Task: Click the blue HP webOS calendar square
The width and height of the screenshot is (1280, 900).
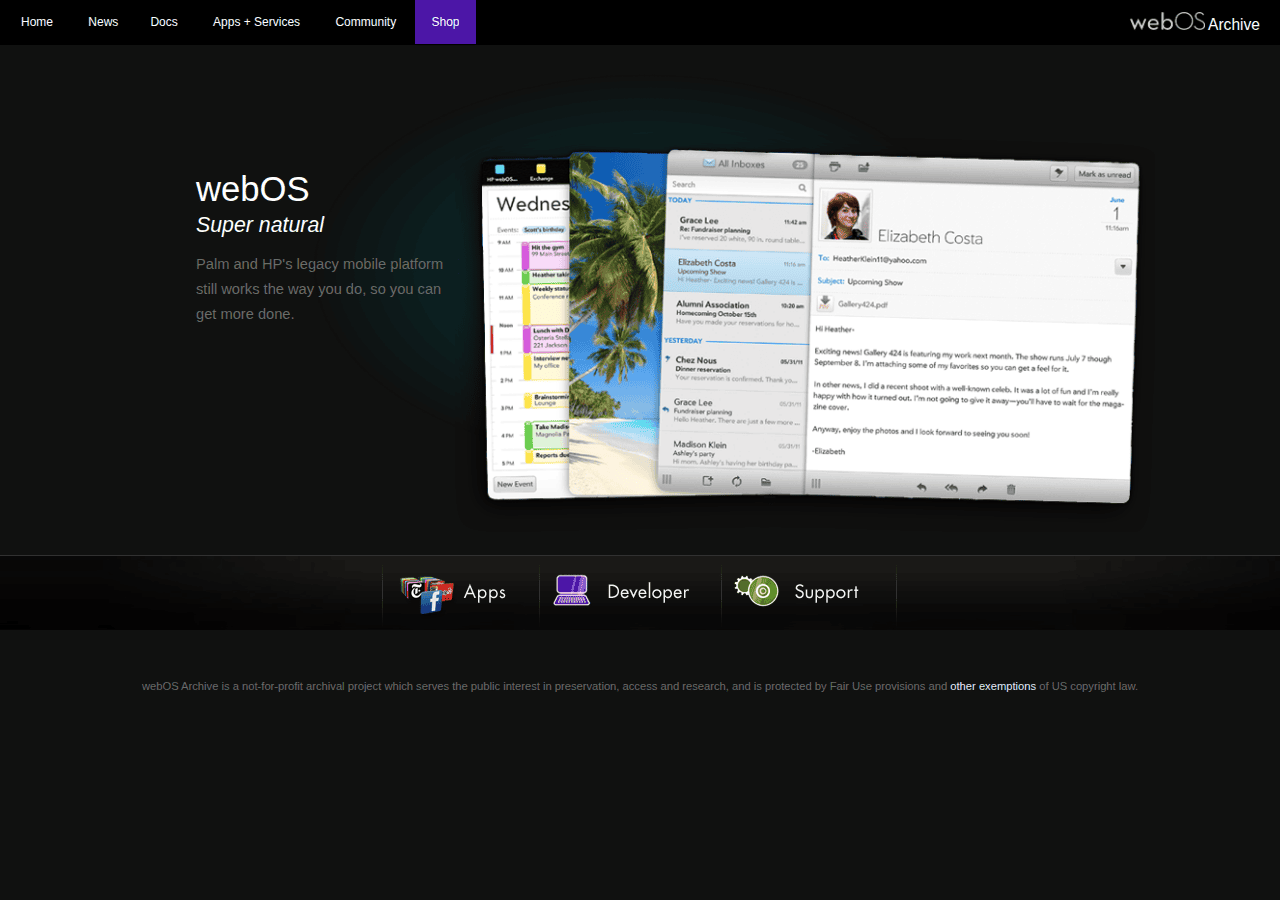Action: [x=499, y=169]
